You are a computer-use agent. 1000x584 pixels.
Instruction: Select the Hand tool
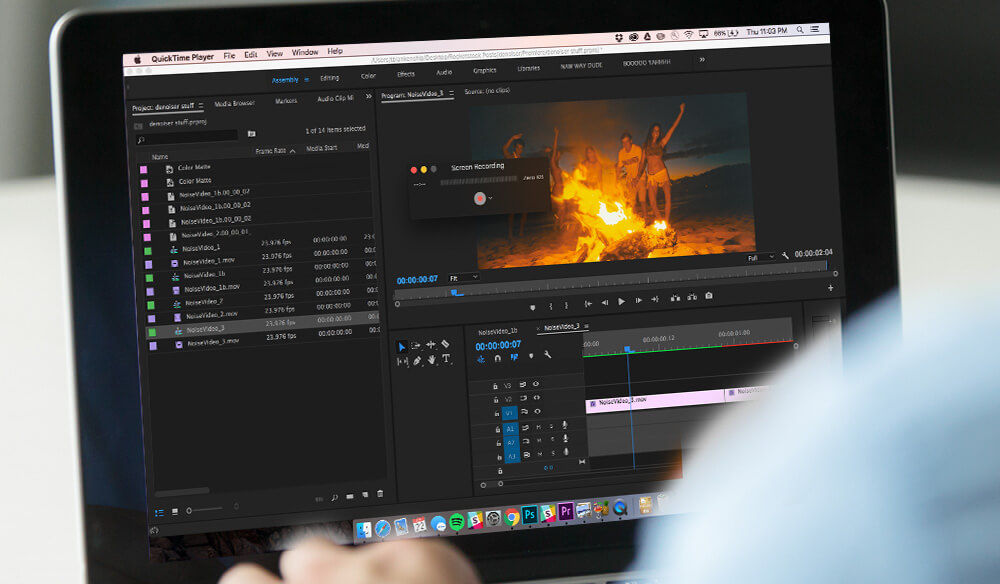point(432,360)
